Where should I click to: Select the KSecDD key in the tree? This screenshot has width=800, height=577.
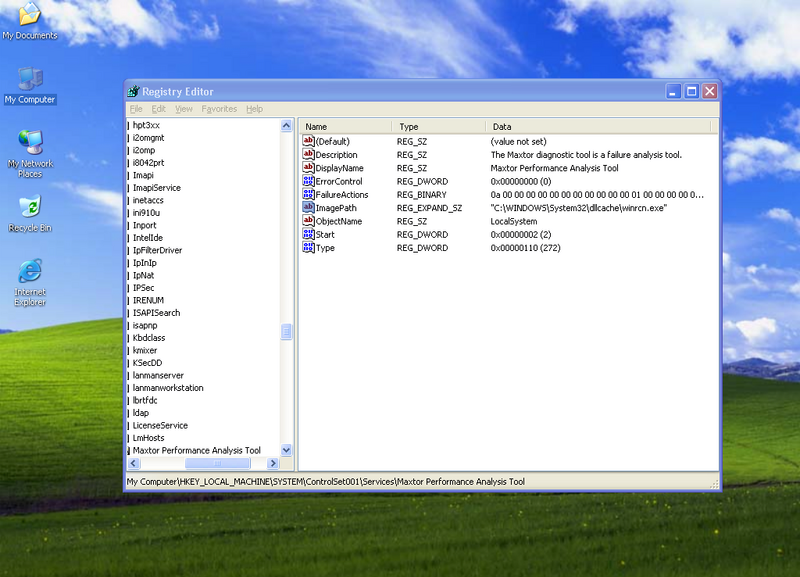pos(147,363)
